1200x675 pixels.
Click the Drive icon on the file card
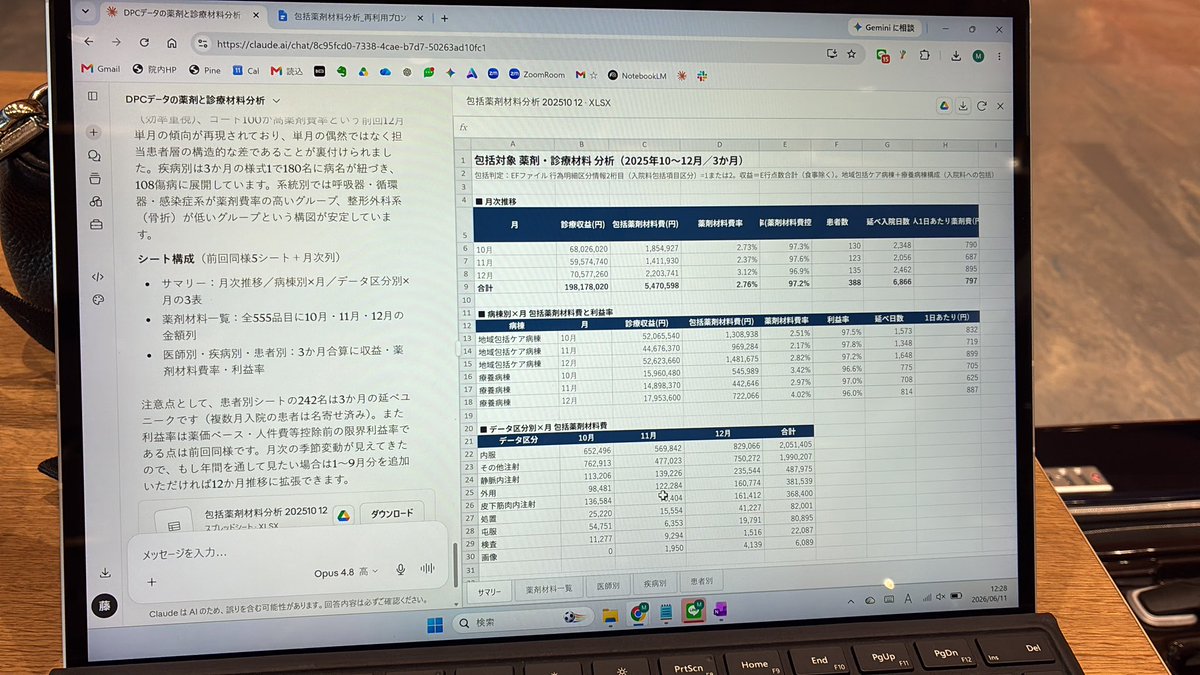(x=343, y=514)
